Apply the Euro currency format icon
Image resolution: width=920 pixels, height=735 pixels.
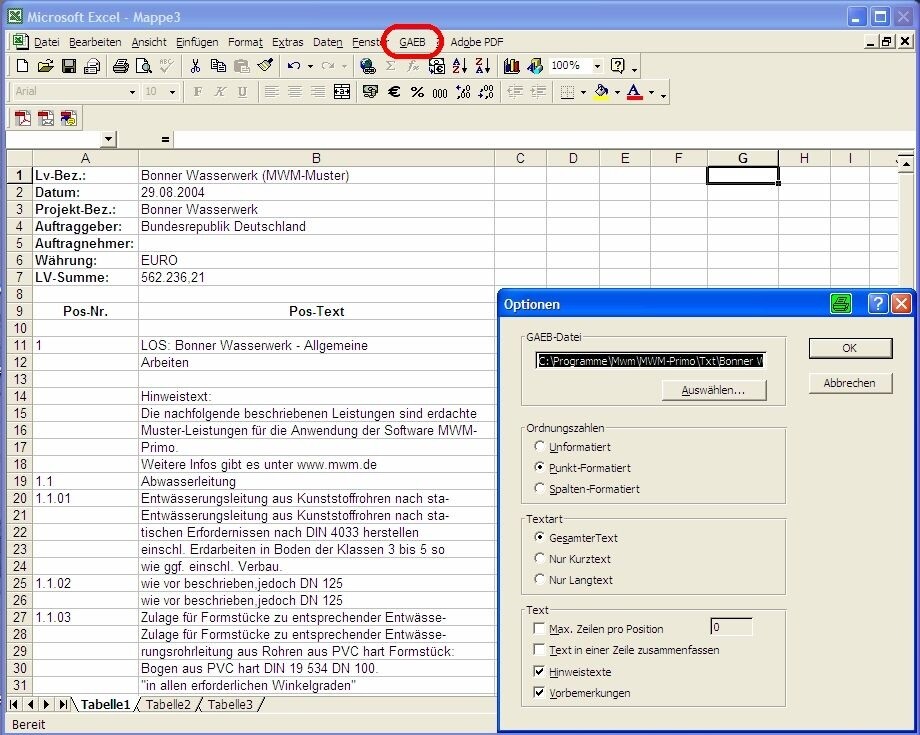[394, 92]
